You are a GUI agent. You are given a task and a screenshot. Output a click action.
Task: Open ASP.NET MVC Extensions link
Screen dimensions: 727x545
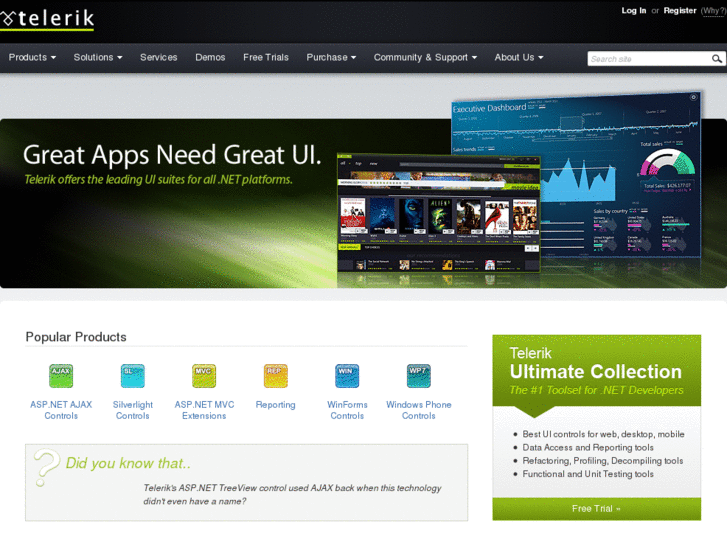[204, 410]
